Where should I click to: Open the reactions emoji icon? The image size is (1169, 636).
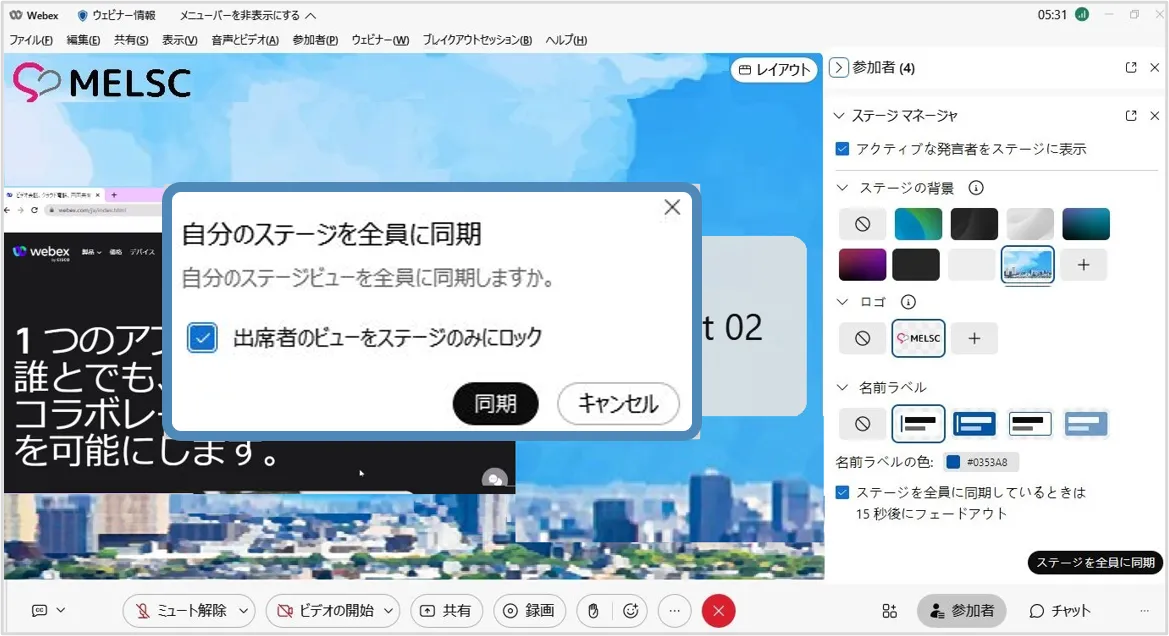[631, 611]
